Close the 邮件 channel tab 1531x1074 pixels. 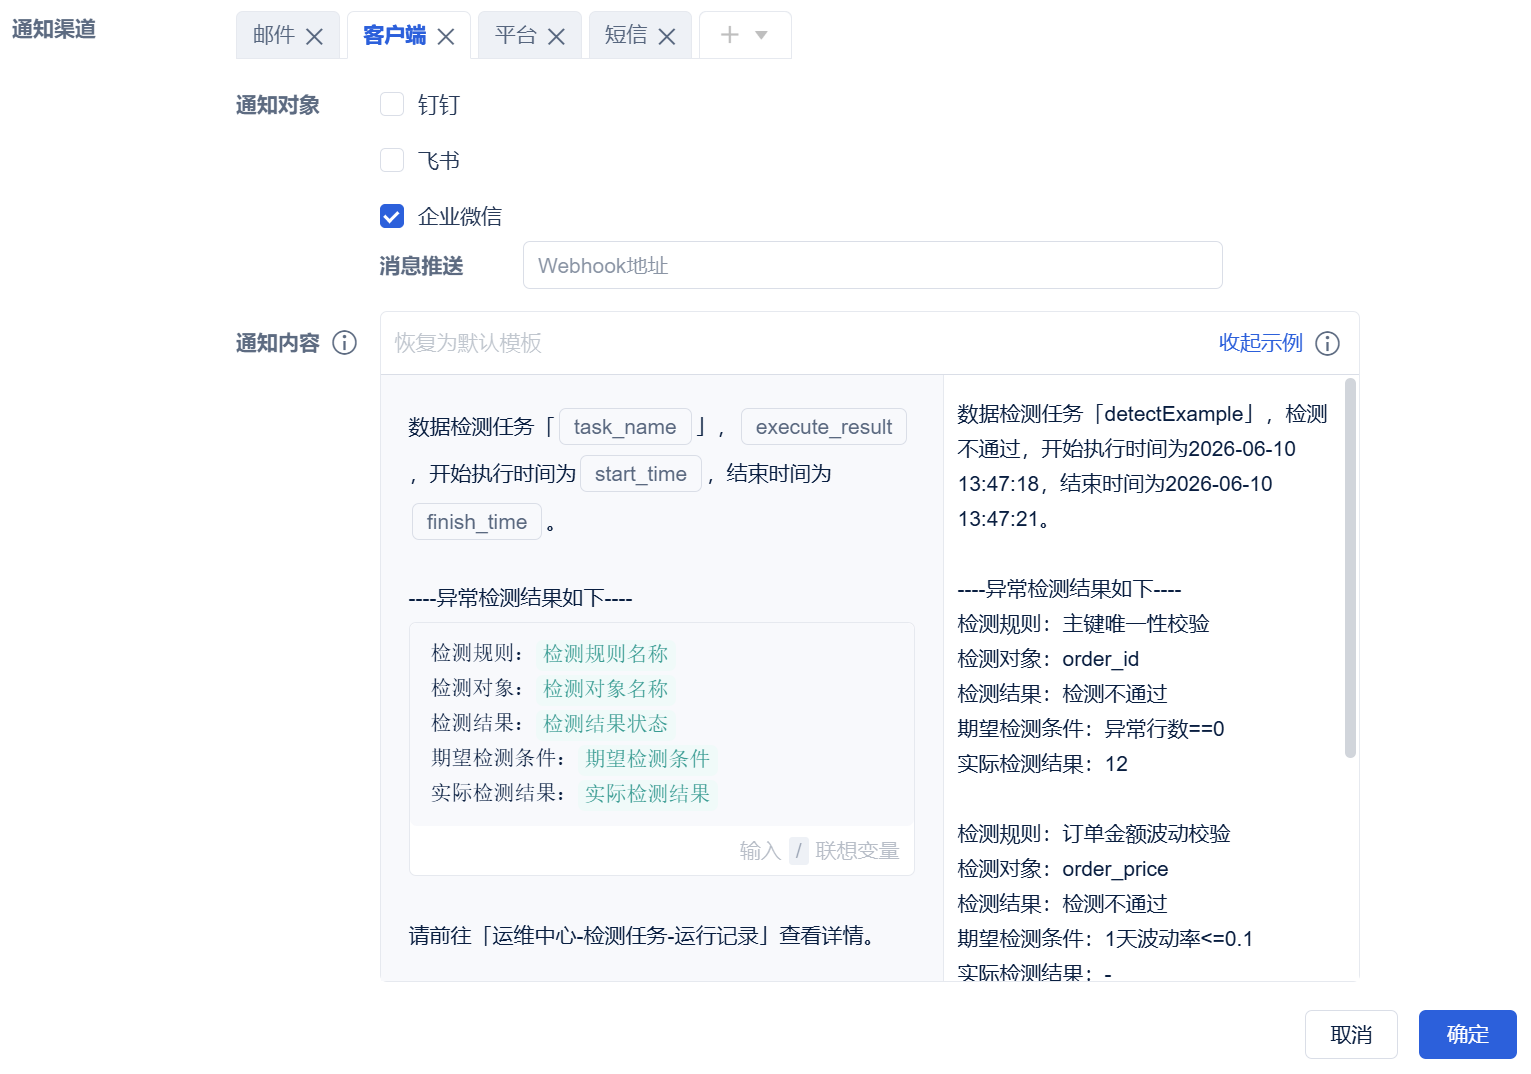click(314, 36)
